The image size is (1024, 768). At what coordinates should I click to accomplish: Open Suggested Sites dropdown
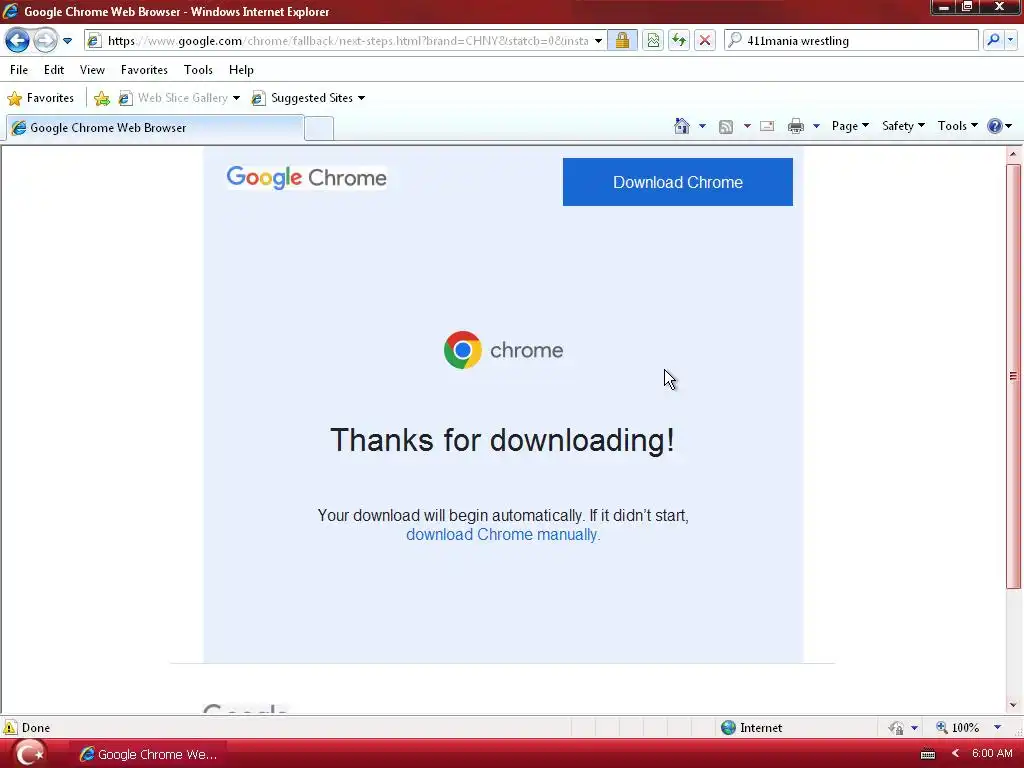coord(308,98)
